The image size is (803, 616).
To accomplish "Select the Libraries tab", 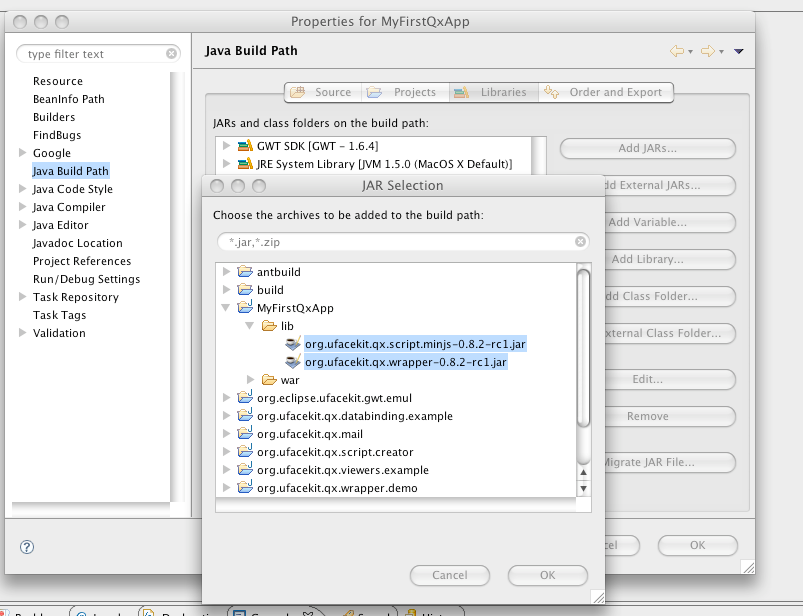I will 494,92.
